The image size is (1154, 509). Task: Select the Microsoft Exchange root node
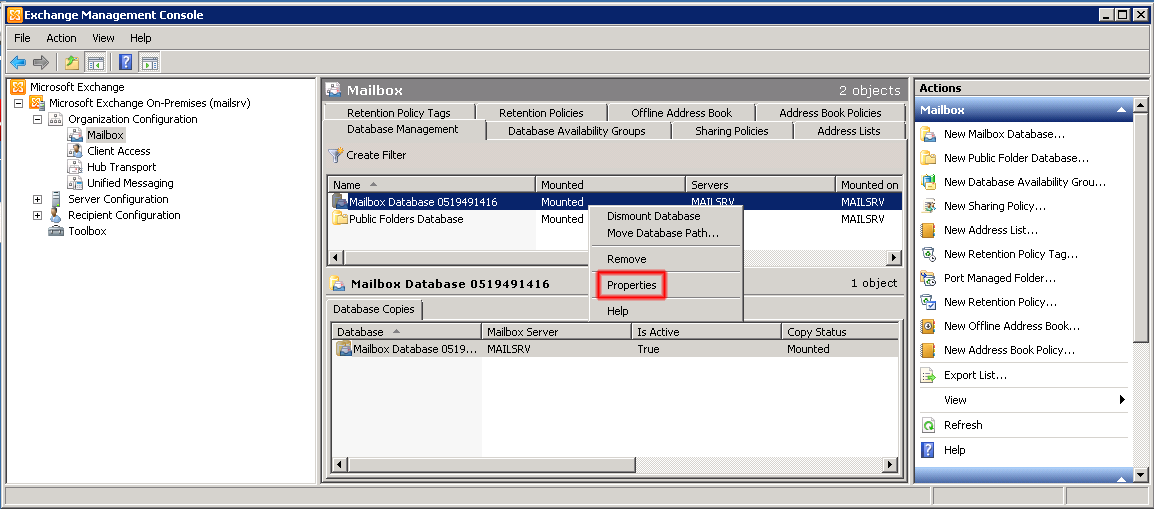click(x=77, y=87)
